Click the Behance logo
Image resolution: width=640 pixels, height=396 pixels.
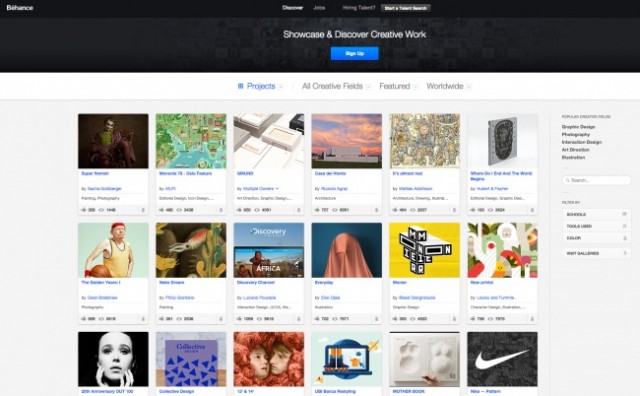[x=20, y=7]
